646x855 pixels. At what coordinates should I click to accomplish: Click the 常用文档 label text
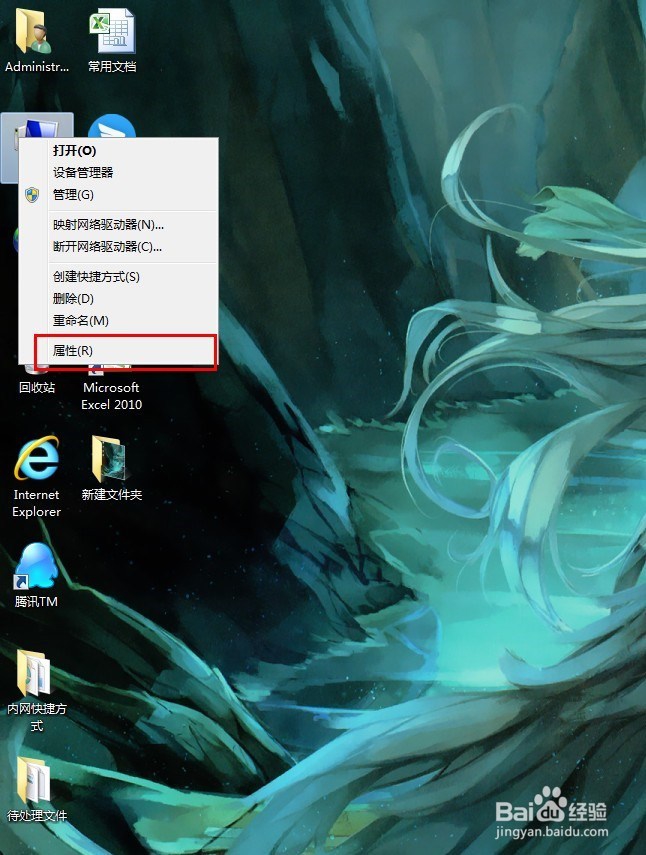112,67
